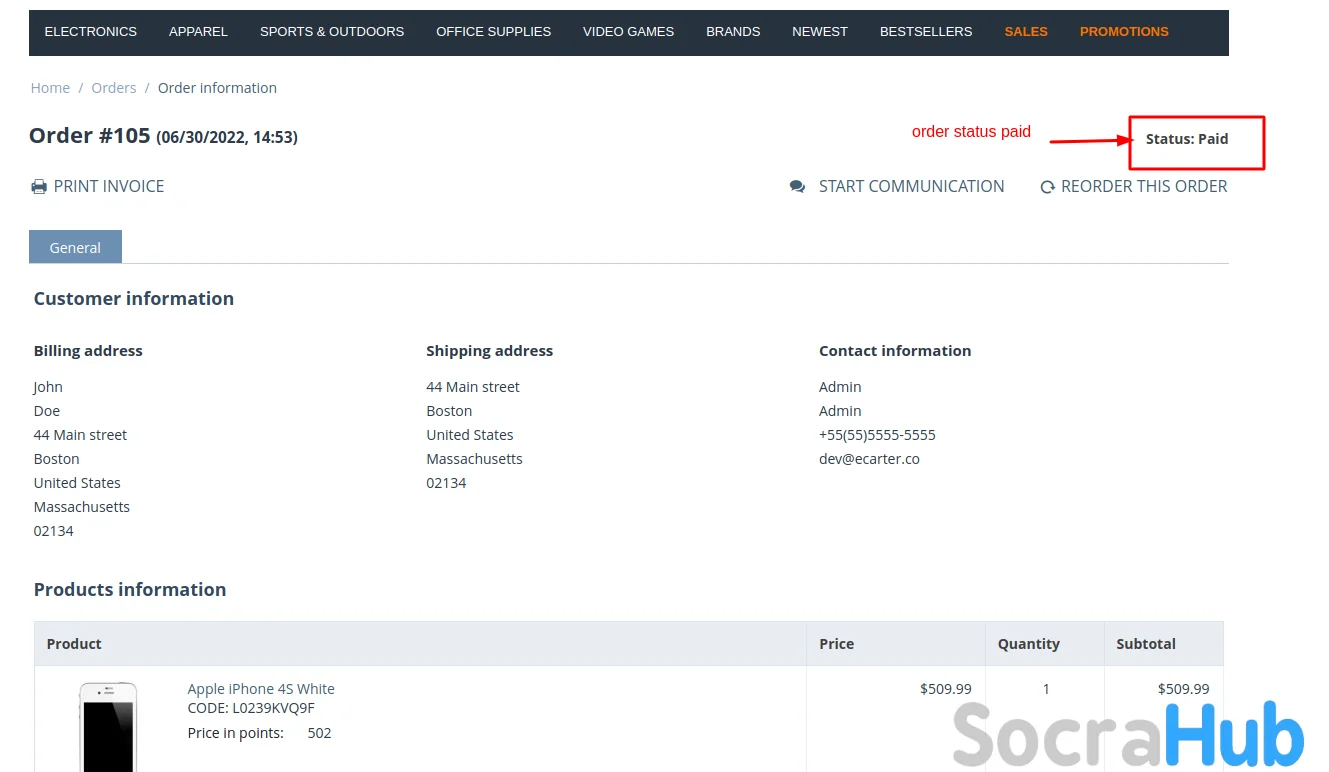This screenshot has height=772, width=1329.
Task: Click the circular reorder arrow icon
Action: pos(1047,187)
